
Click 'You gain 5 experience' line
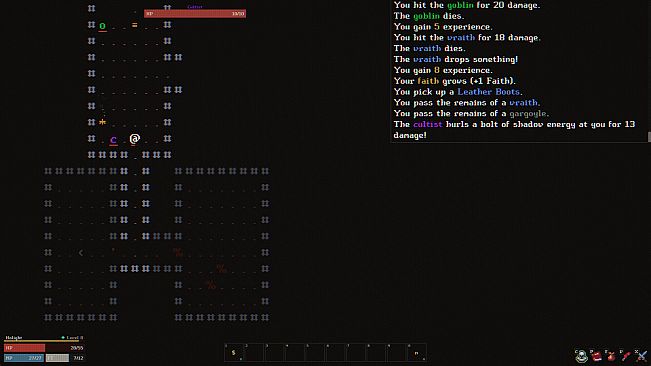pos(443,27)
